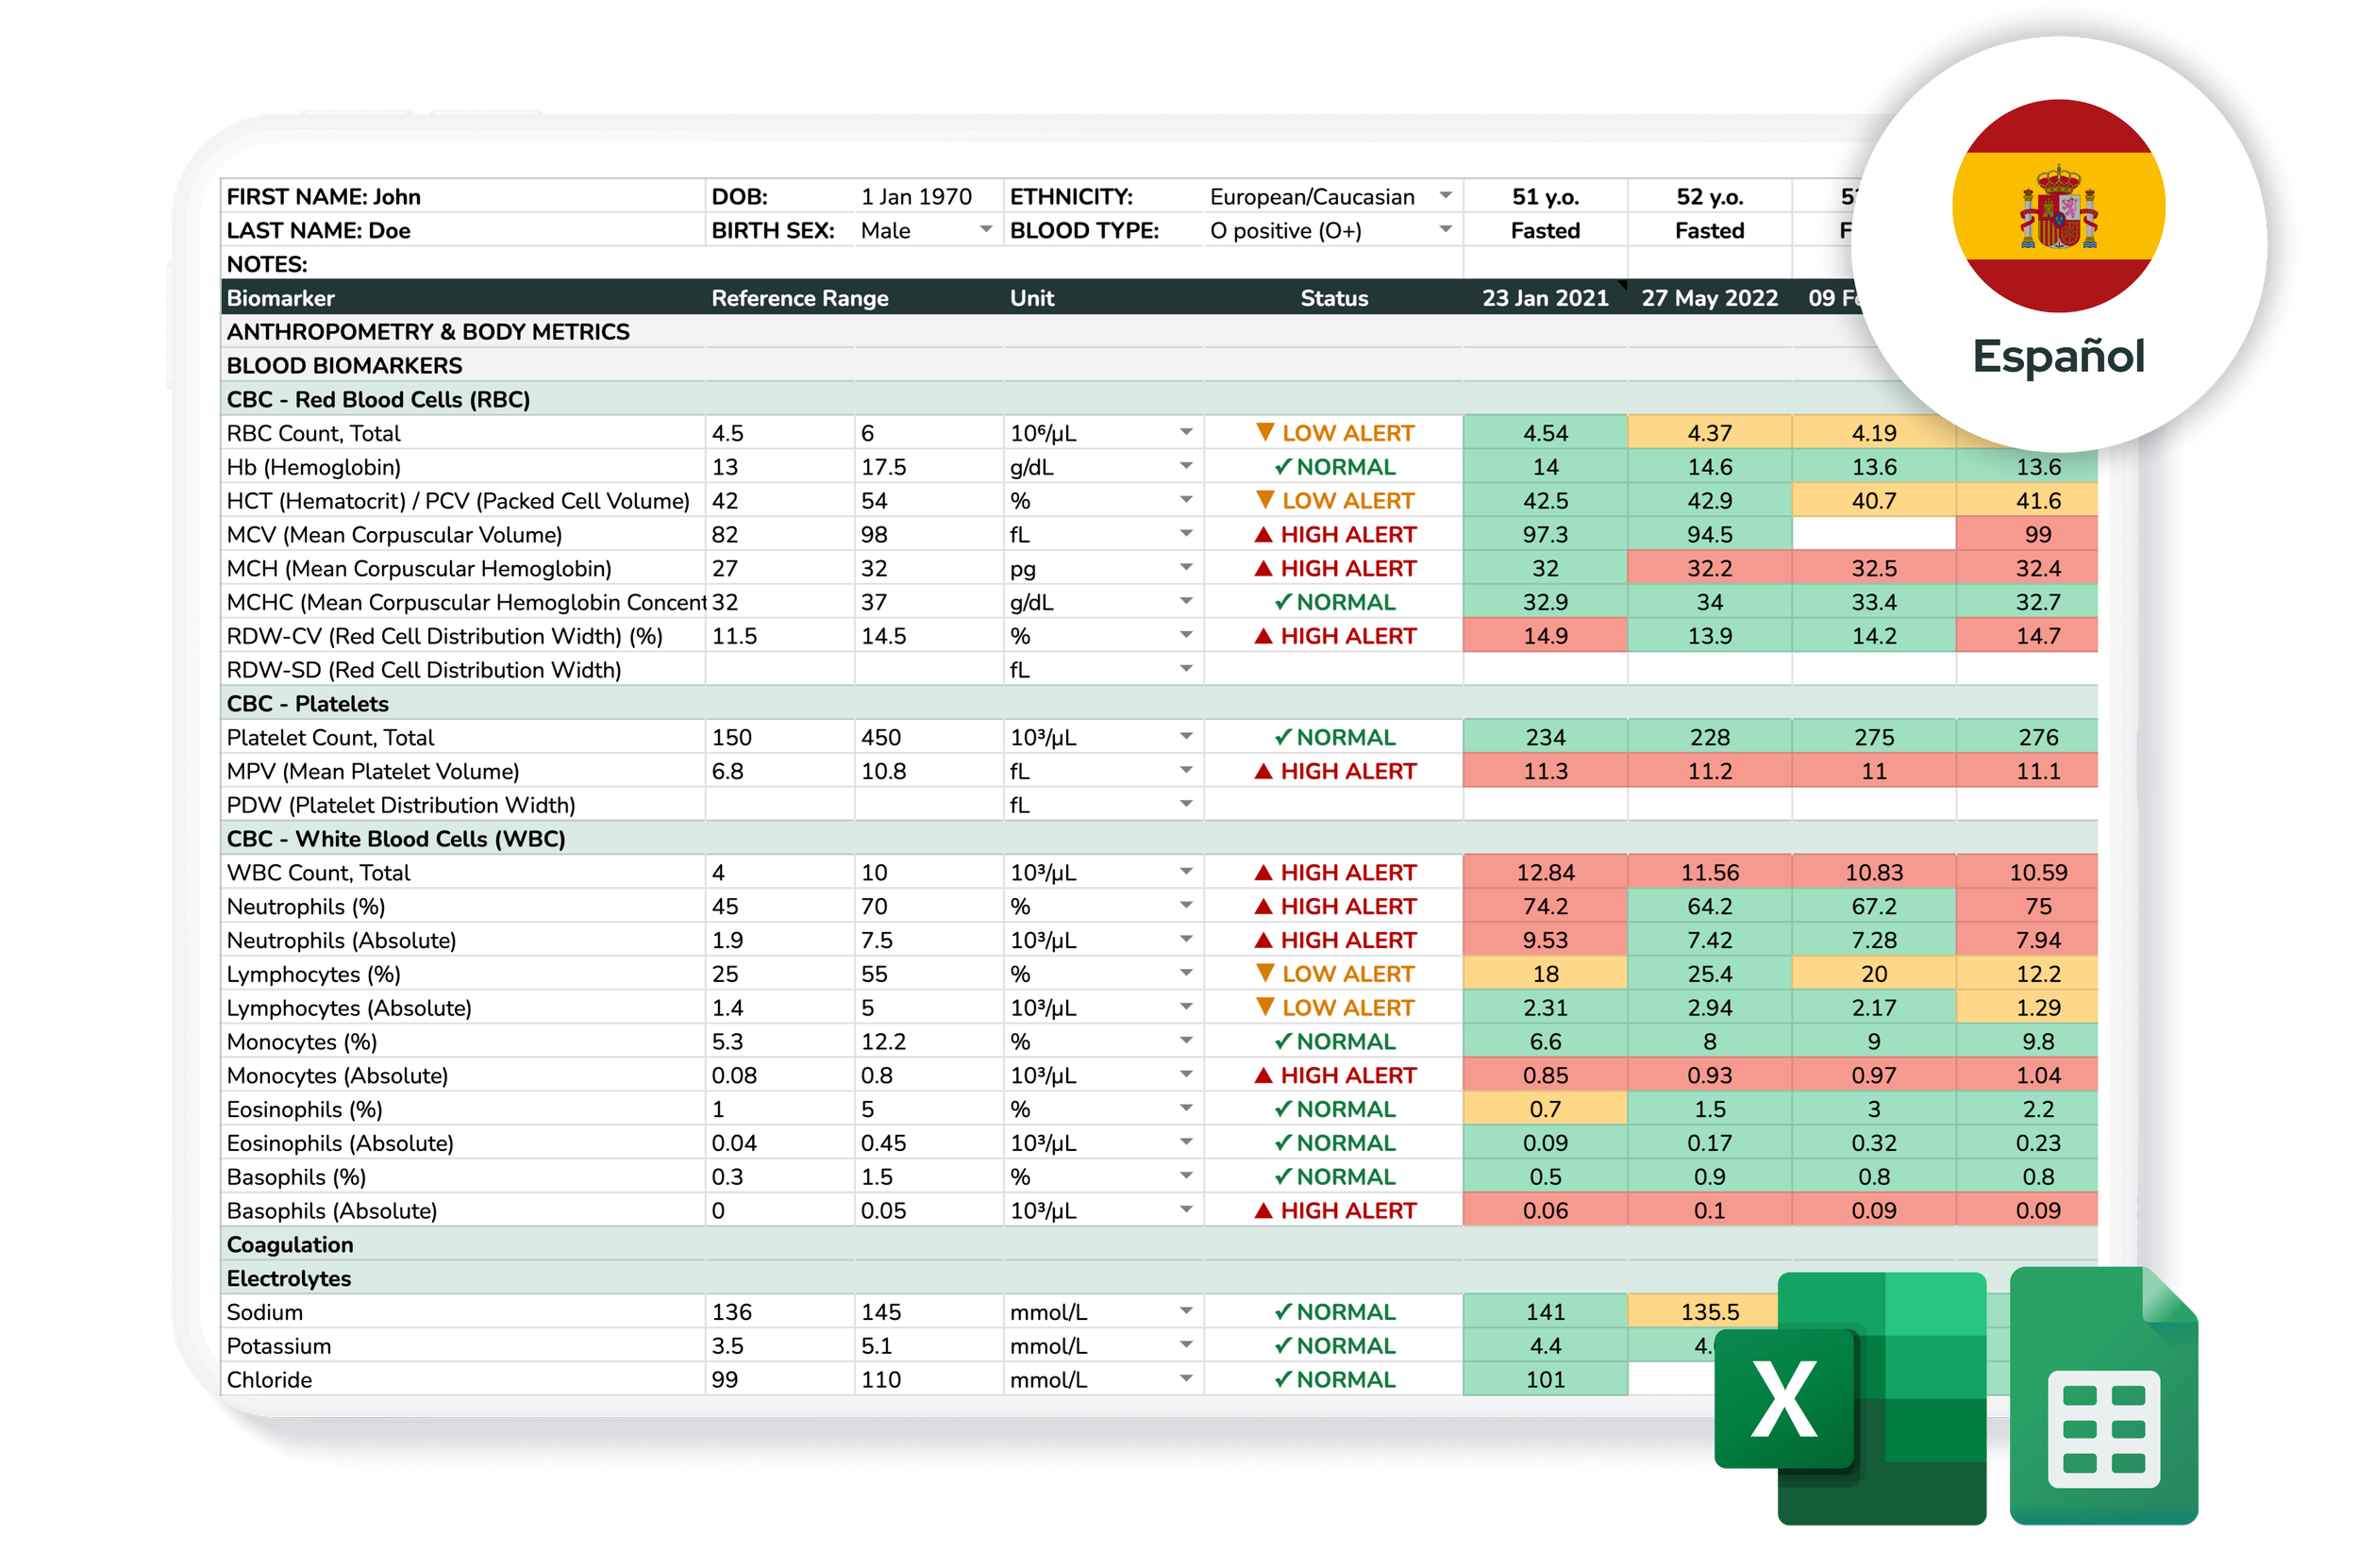This screenshot has height=1568, width=2359.
Task: Open unit dropdown for MPV row
Action: point(1186,771)
